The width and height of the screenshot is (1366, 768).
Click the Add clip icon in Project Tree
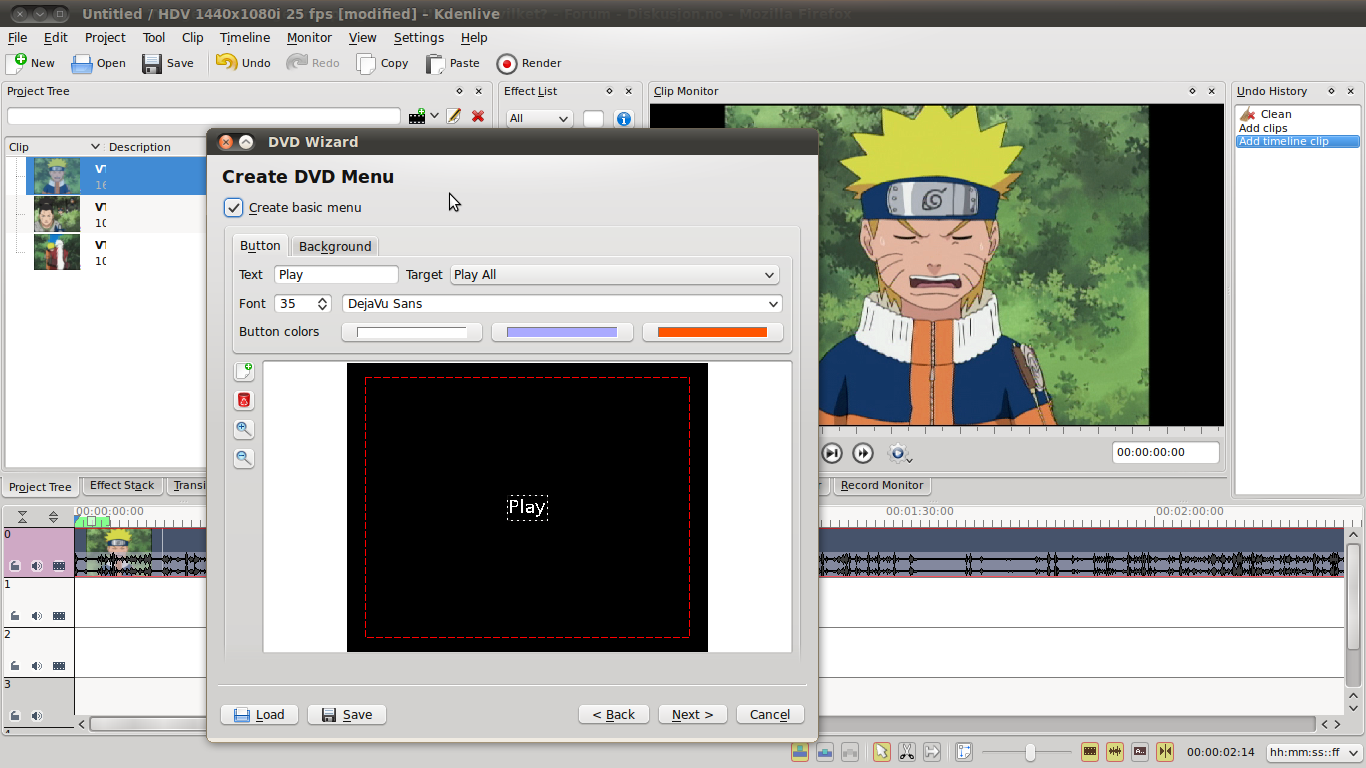(x=417, y=116)
